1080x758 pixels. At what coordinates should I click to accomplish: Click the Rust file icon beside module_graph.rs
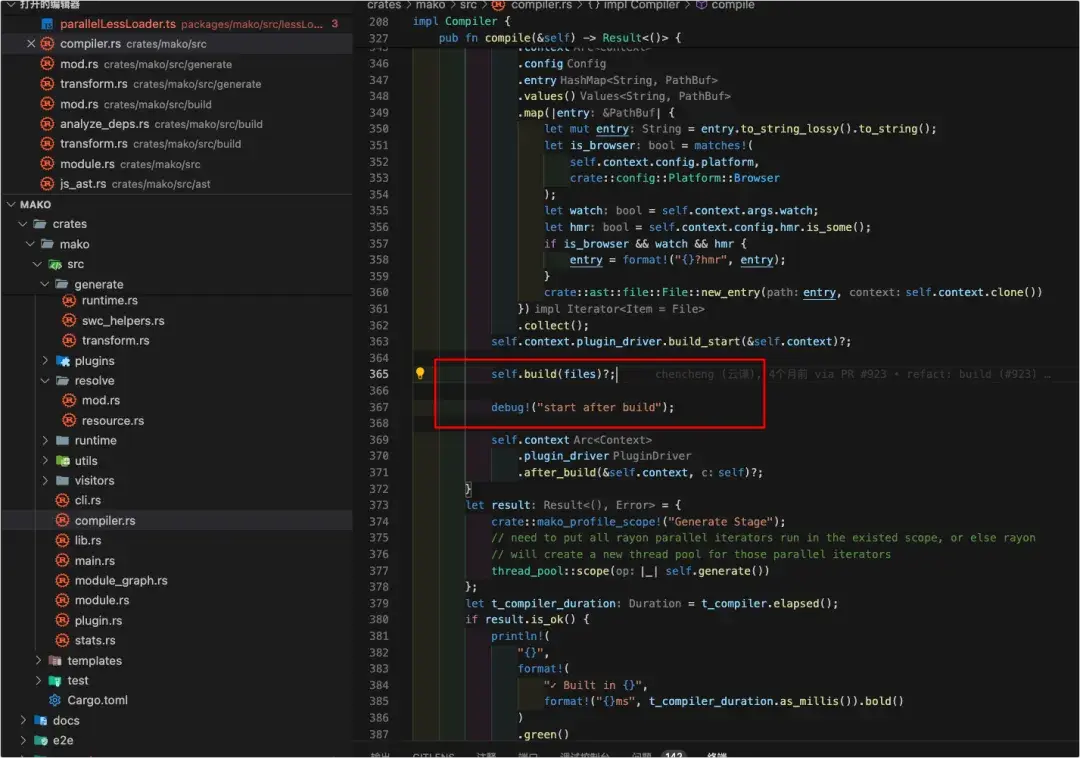click(x=62, y=580)
